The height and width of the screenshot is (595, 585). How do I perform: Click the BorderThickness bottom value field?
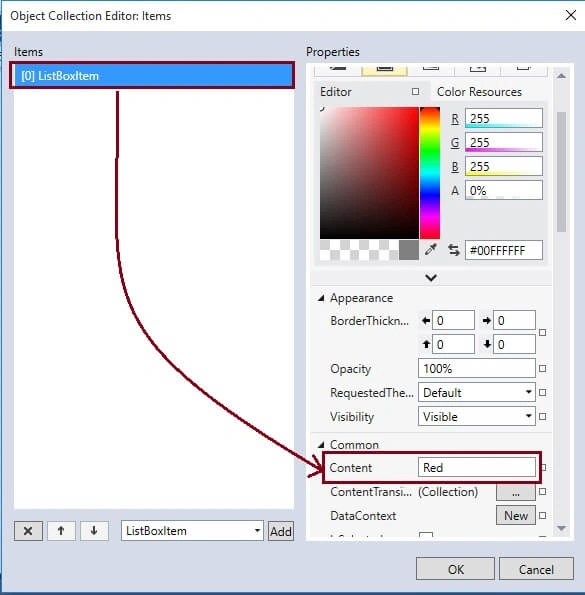[x=514, y=344]
